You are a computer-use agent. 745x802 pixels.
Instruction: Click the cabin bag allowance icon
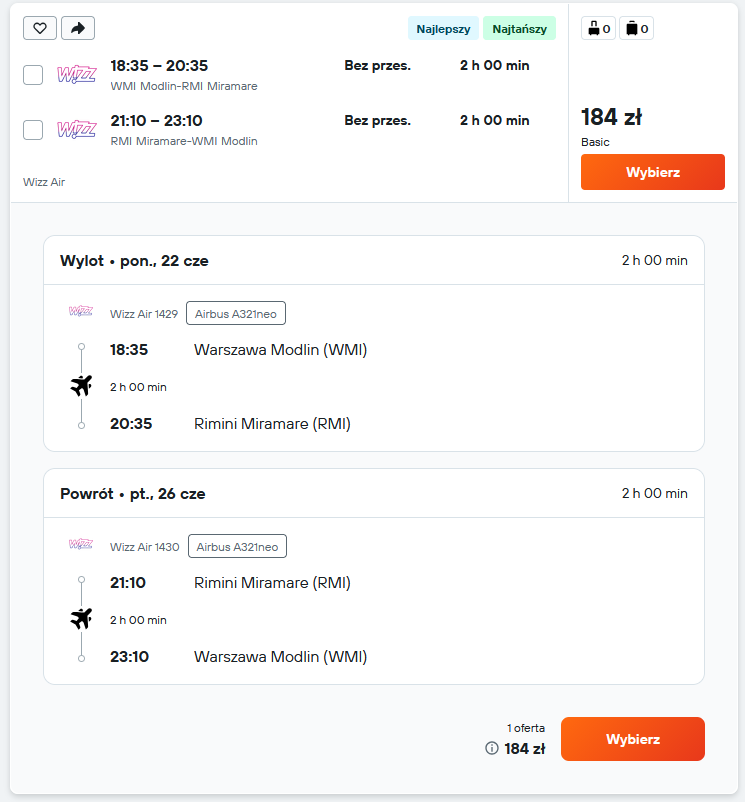tap(598, 29)
